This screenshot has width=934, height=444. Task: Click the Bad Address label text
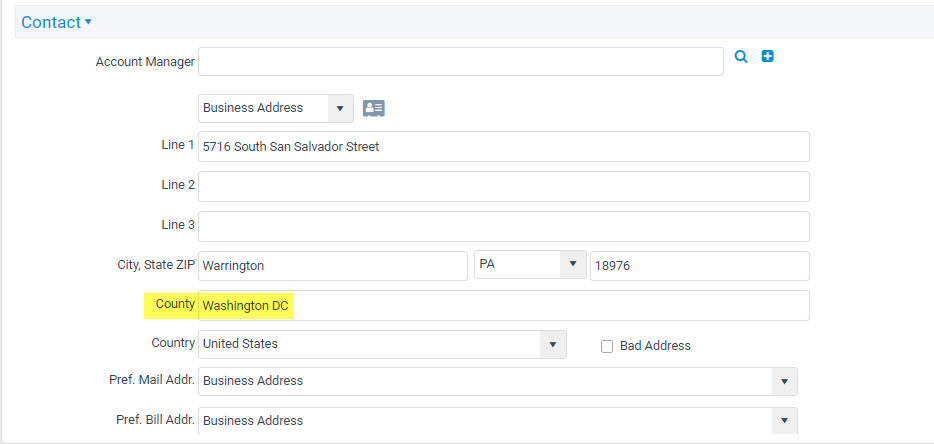pyautogui.click(x=655, y=346)
